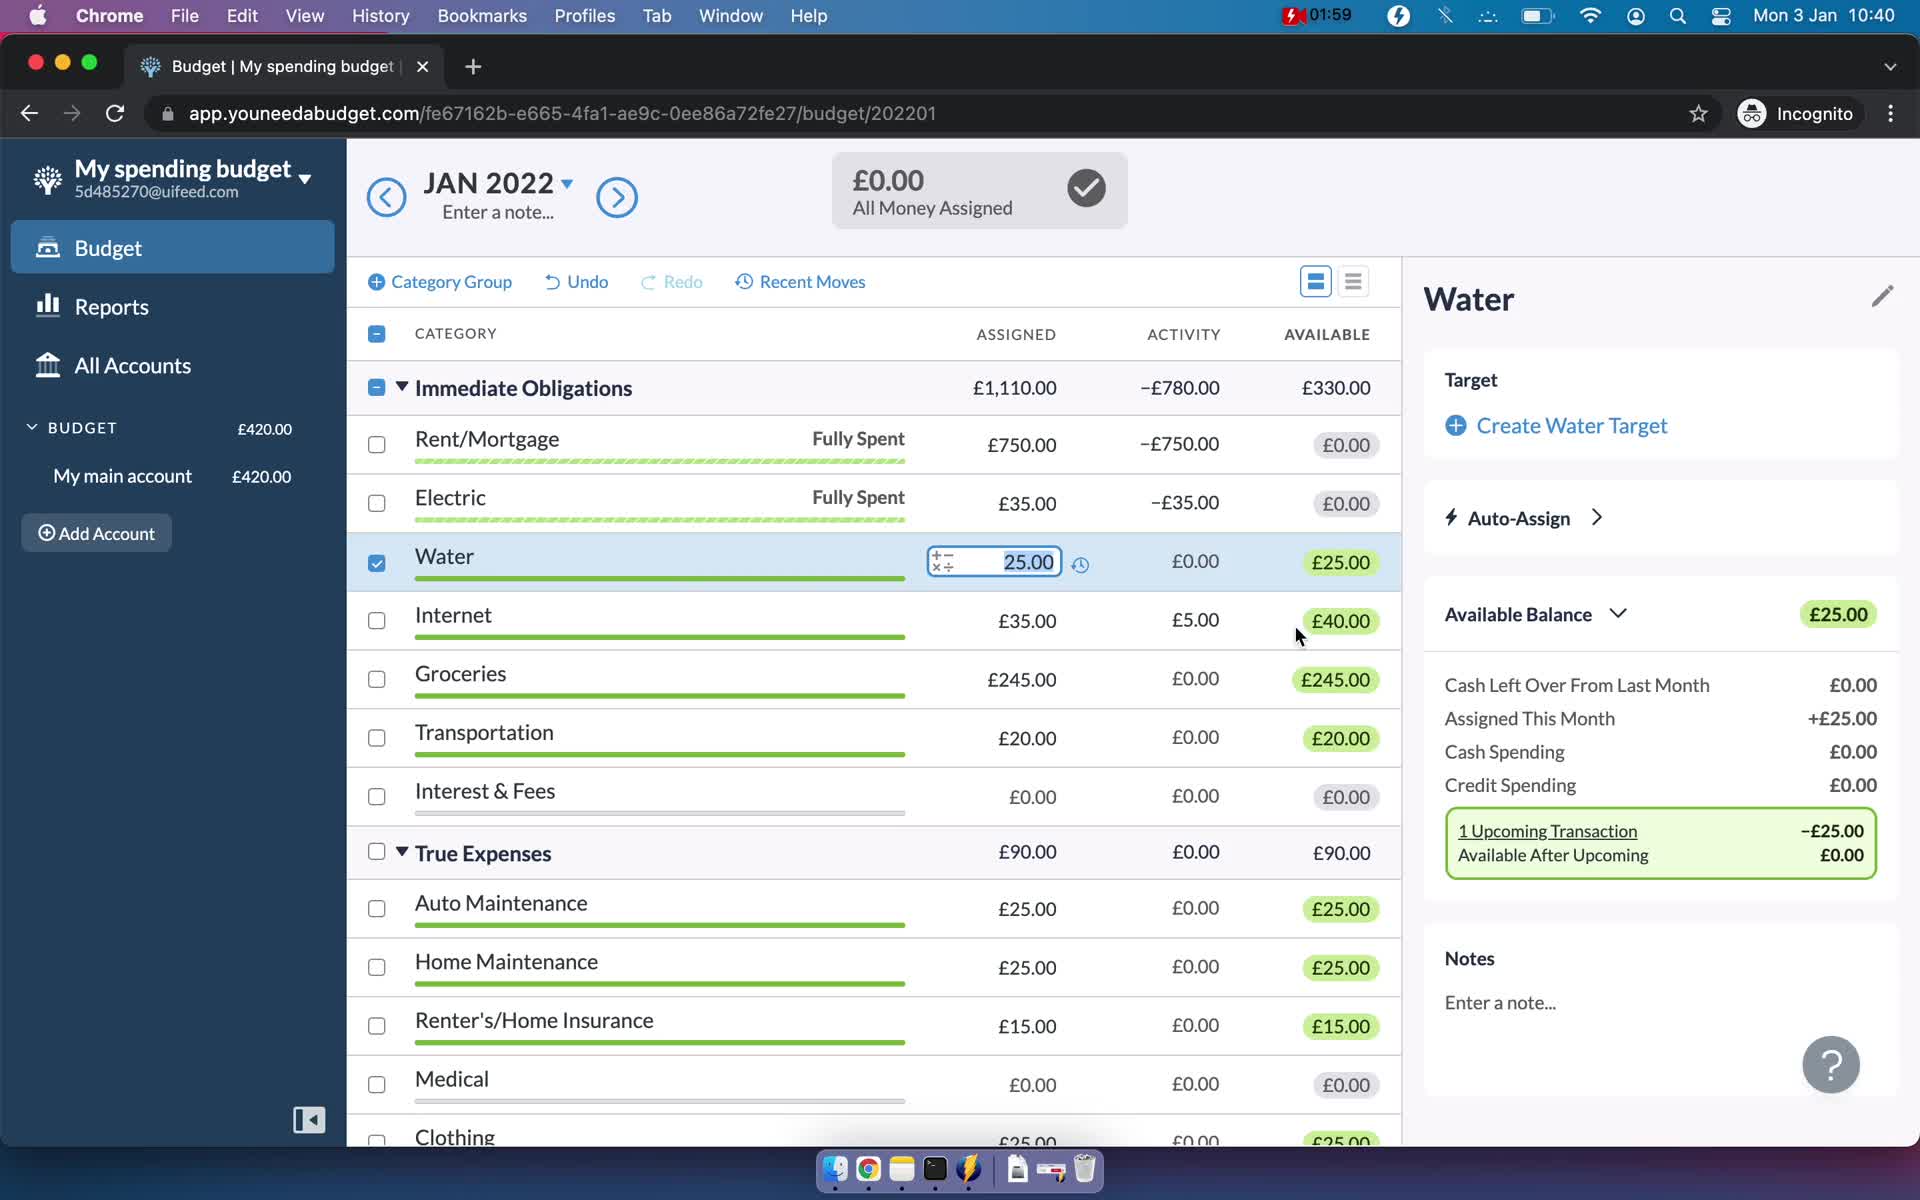Image resolution: width=1920 pixels, height=1200 pixels.
Task: Click the compact view icon top right
Action: point(1353,281)
